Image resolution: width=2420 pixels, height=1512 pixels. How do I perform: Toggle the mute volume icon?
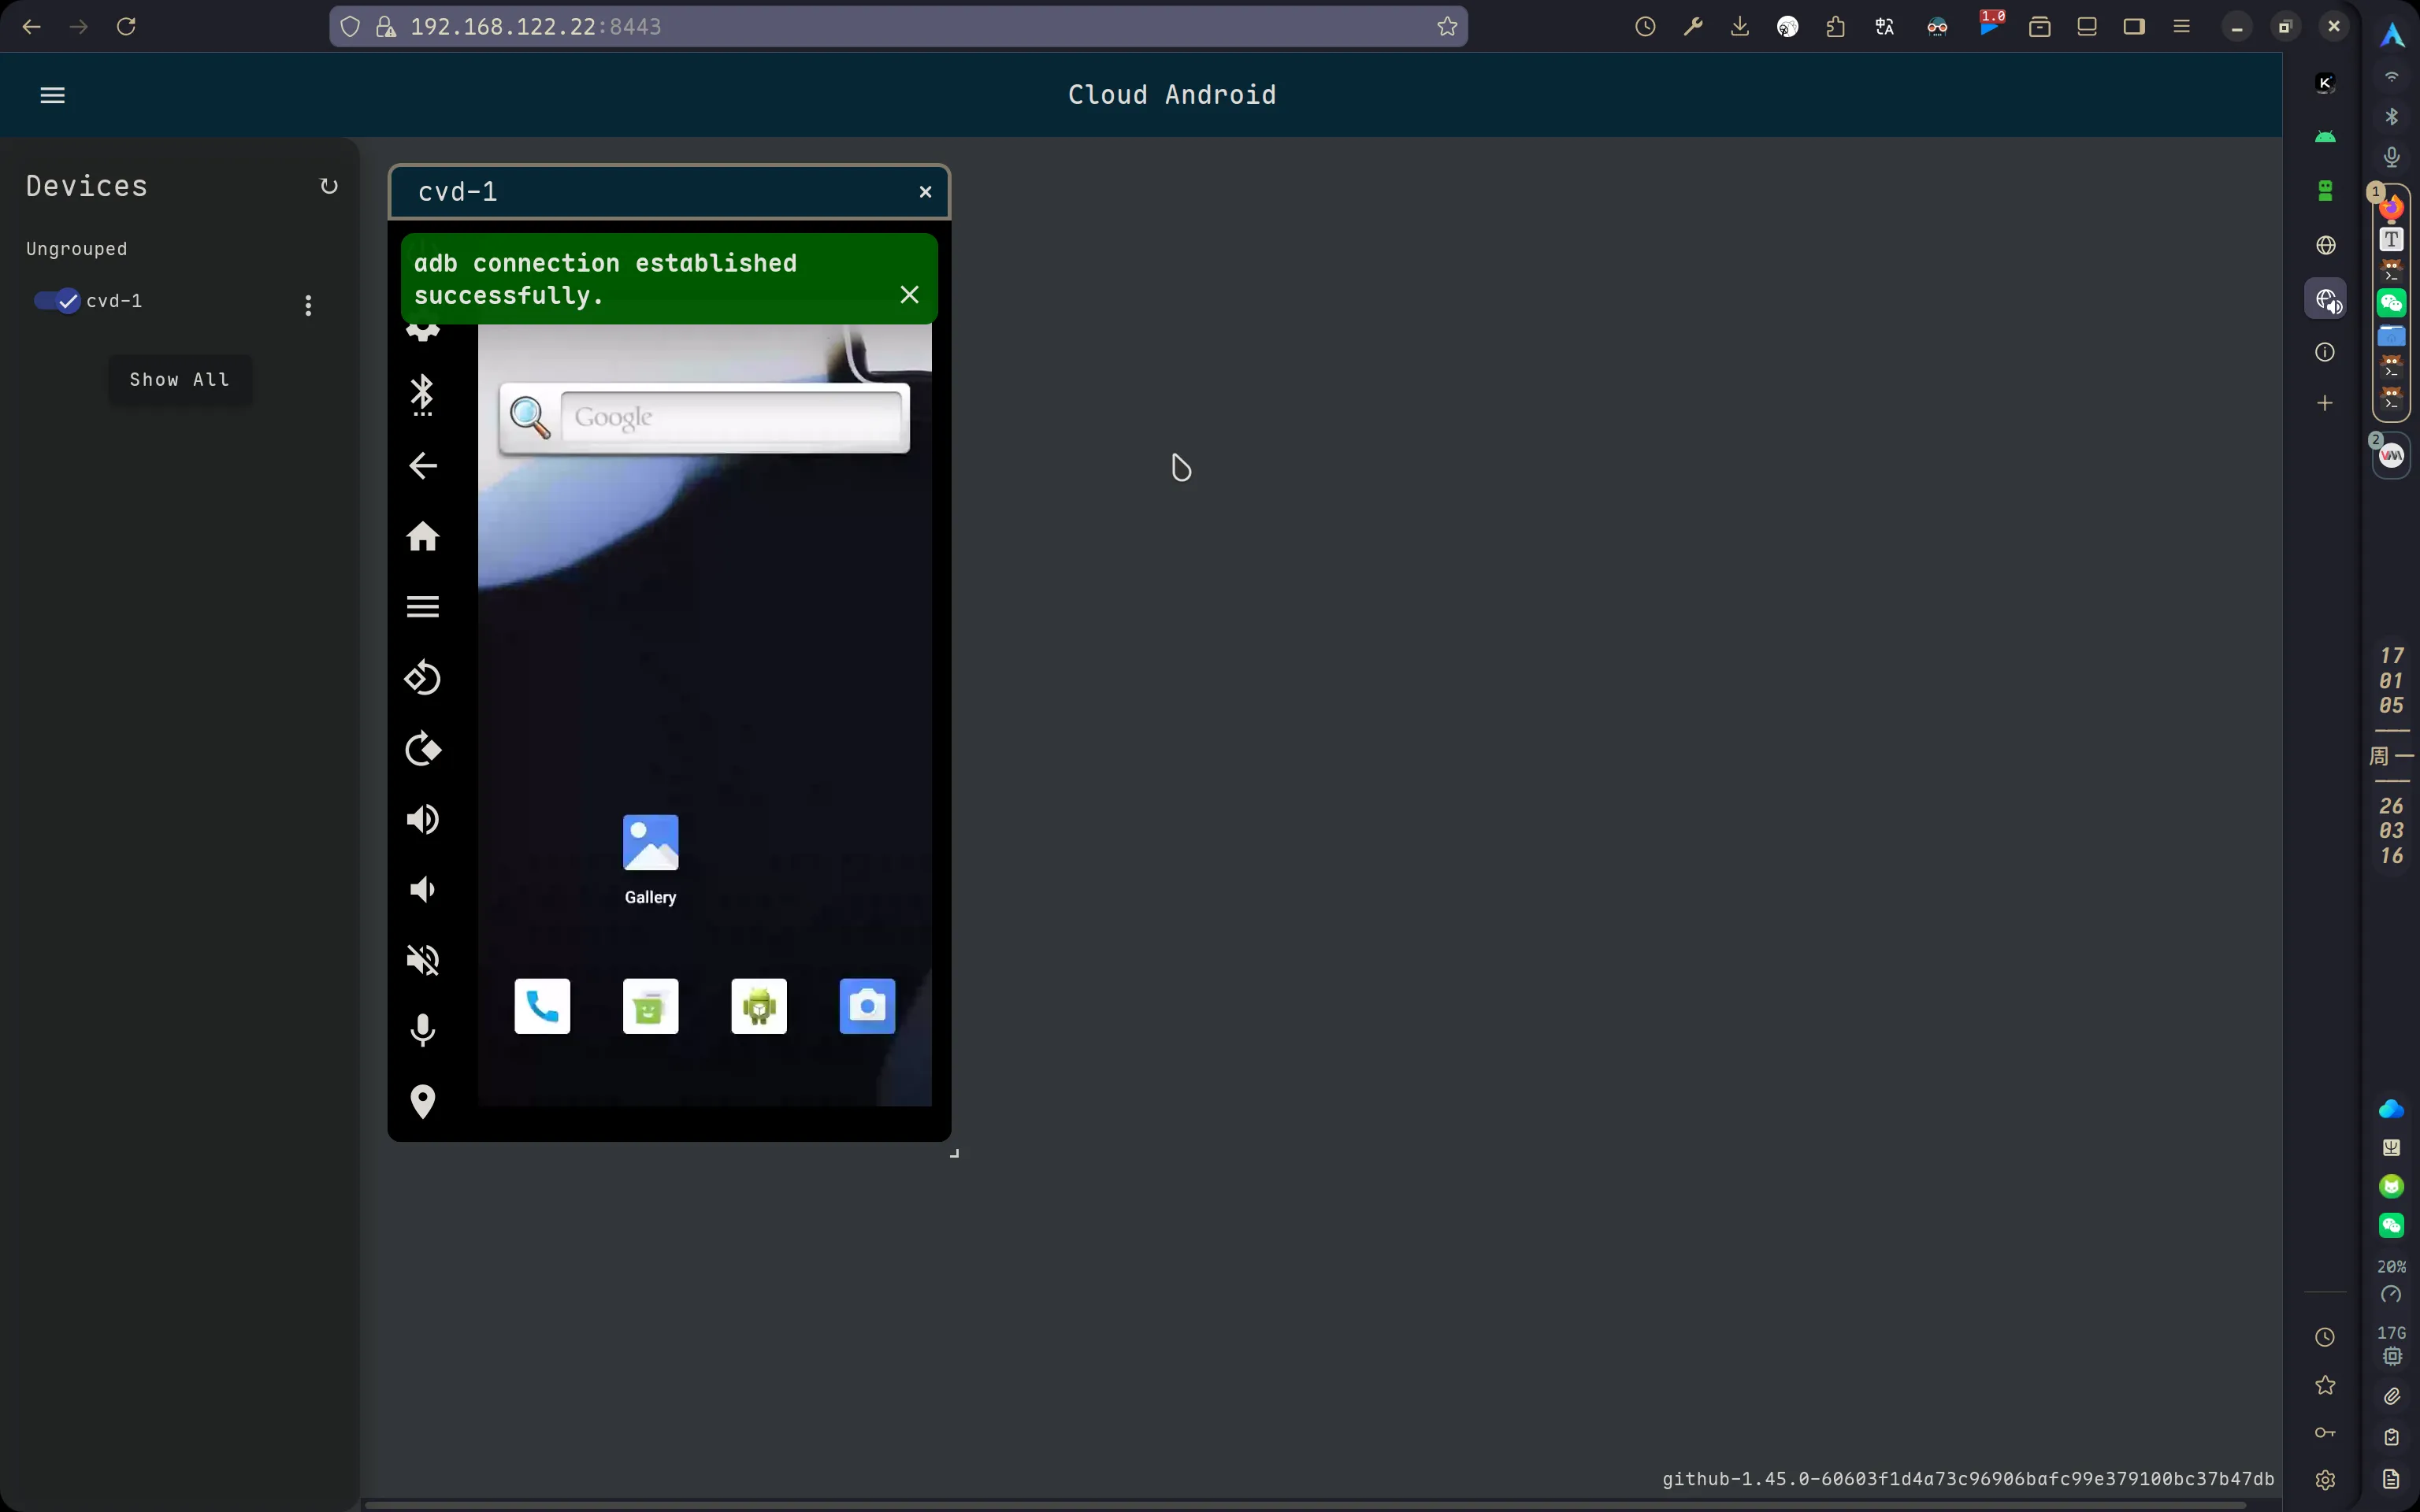[423, 960]
